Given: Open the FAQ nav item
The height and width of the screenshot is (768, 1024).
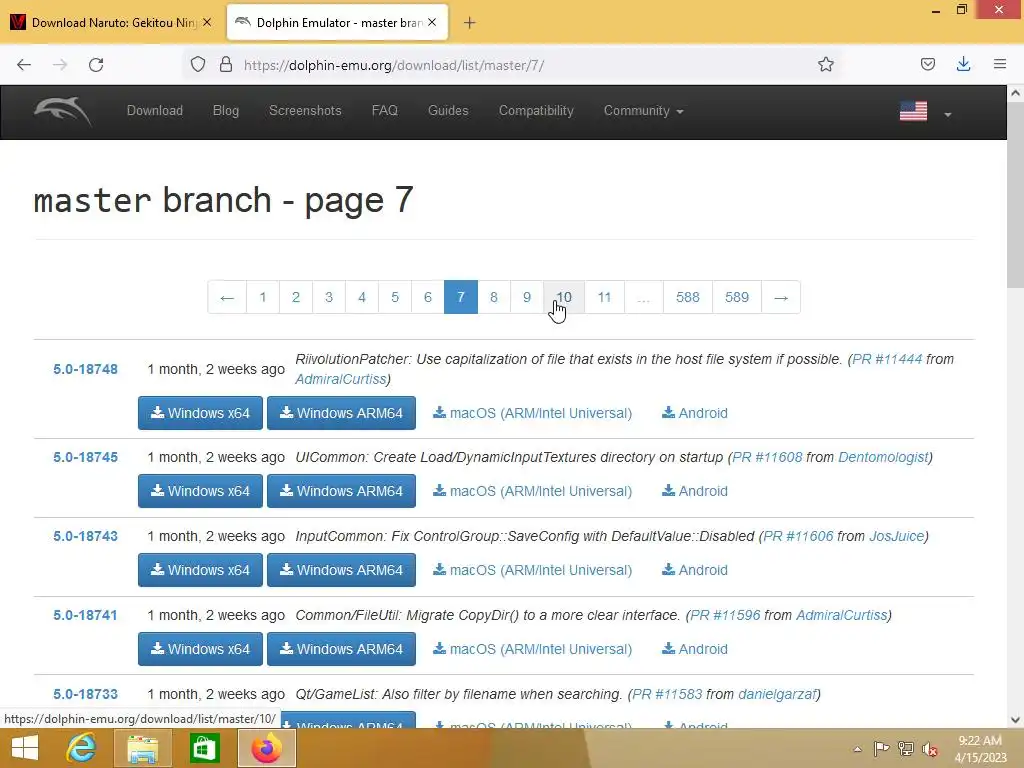Looking at the screenshot, I should [x=385, y=110].
